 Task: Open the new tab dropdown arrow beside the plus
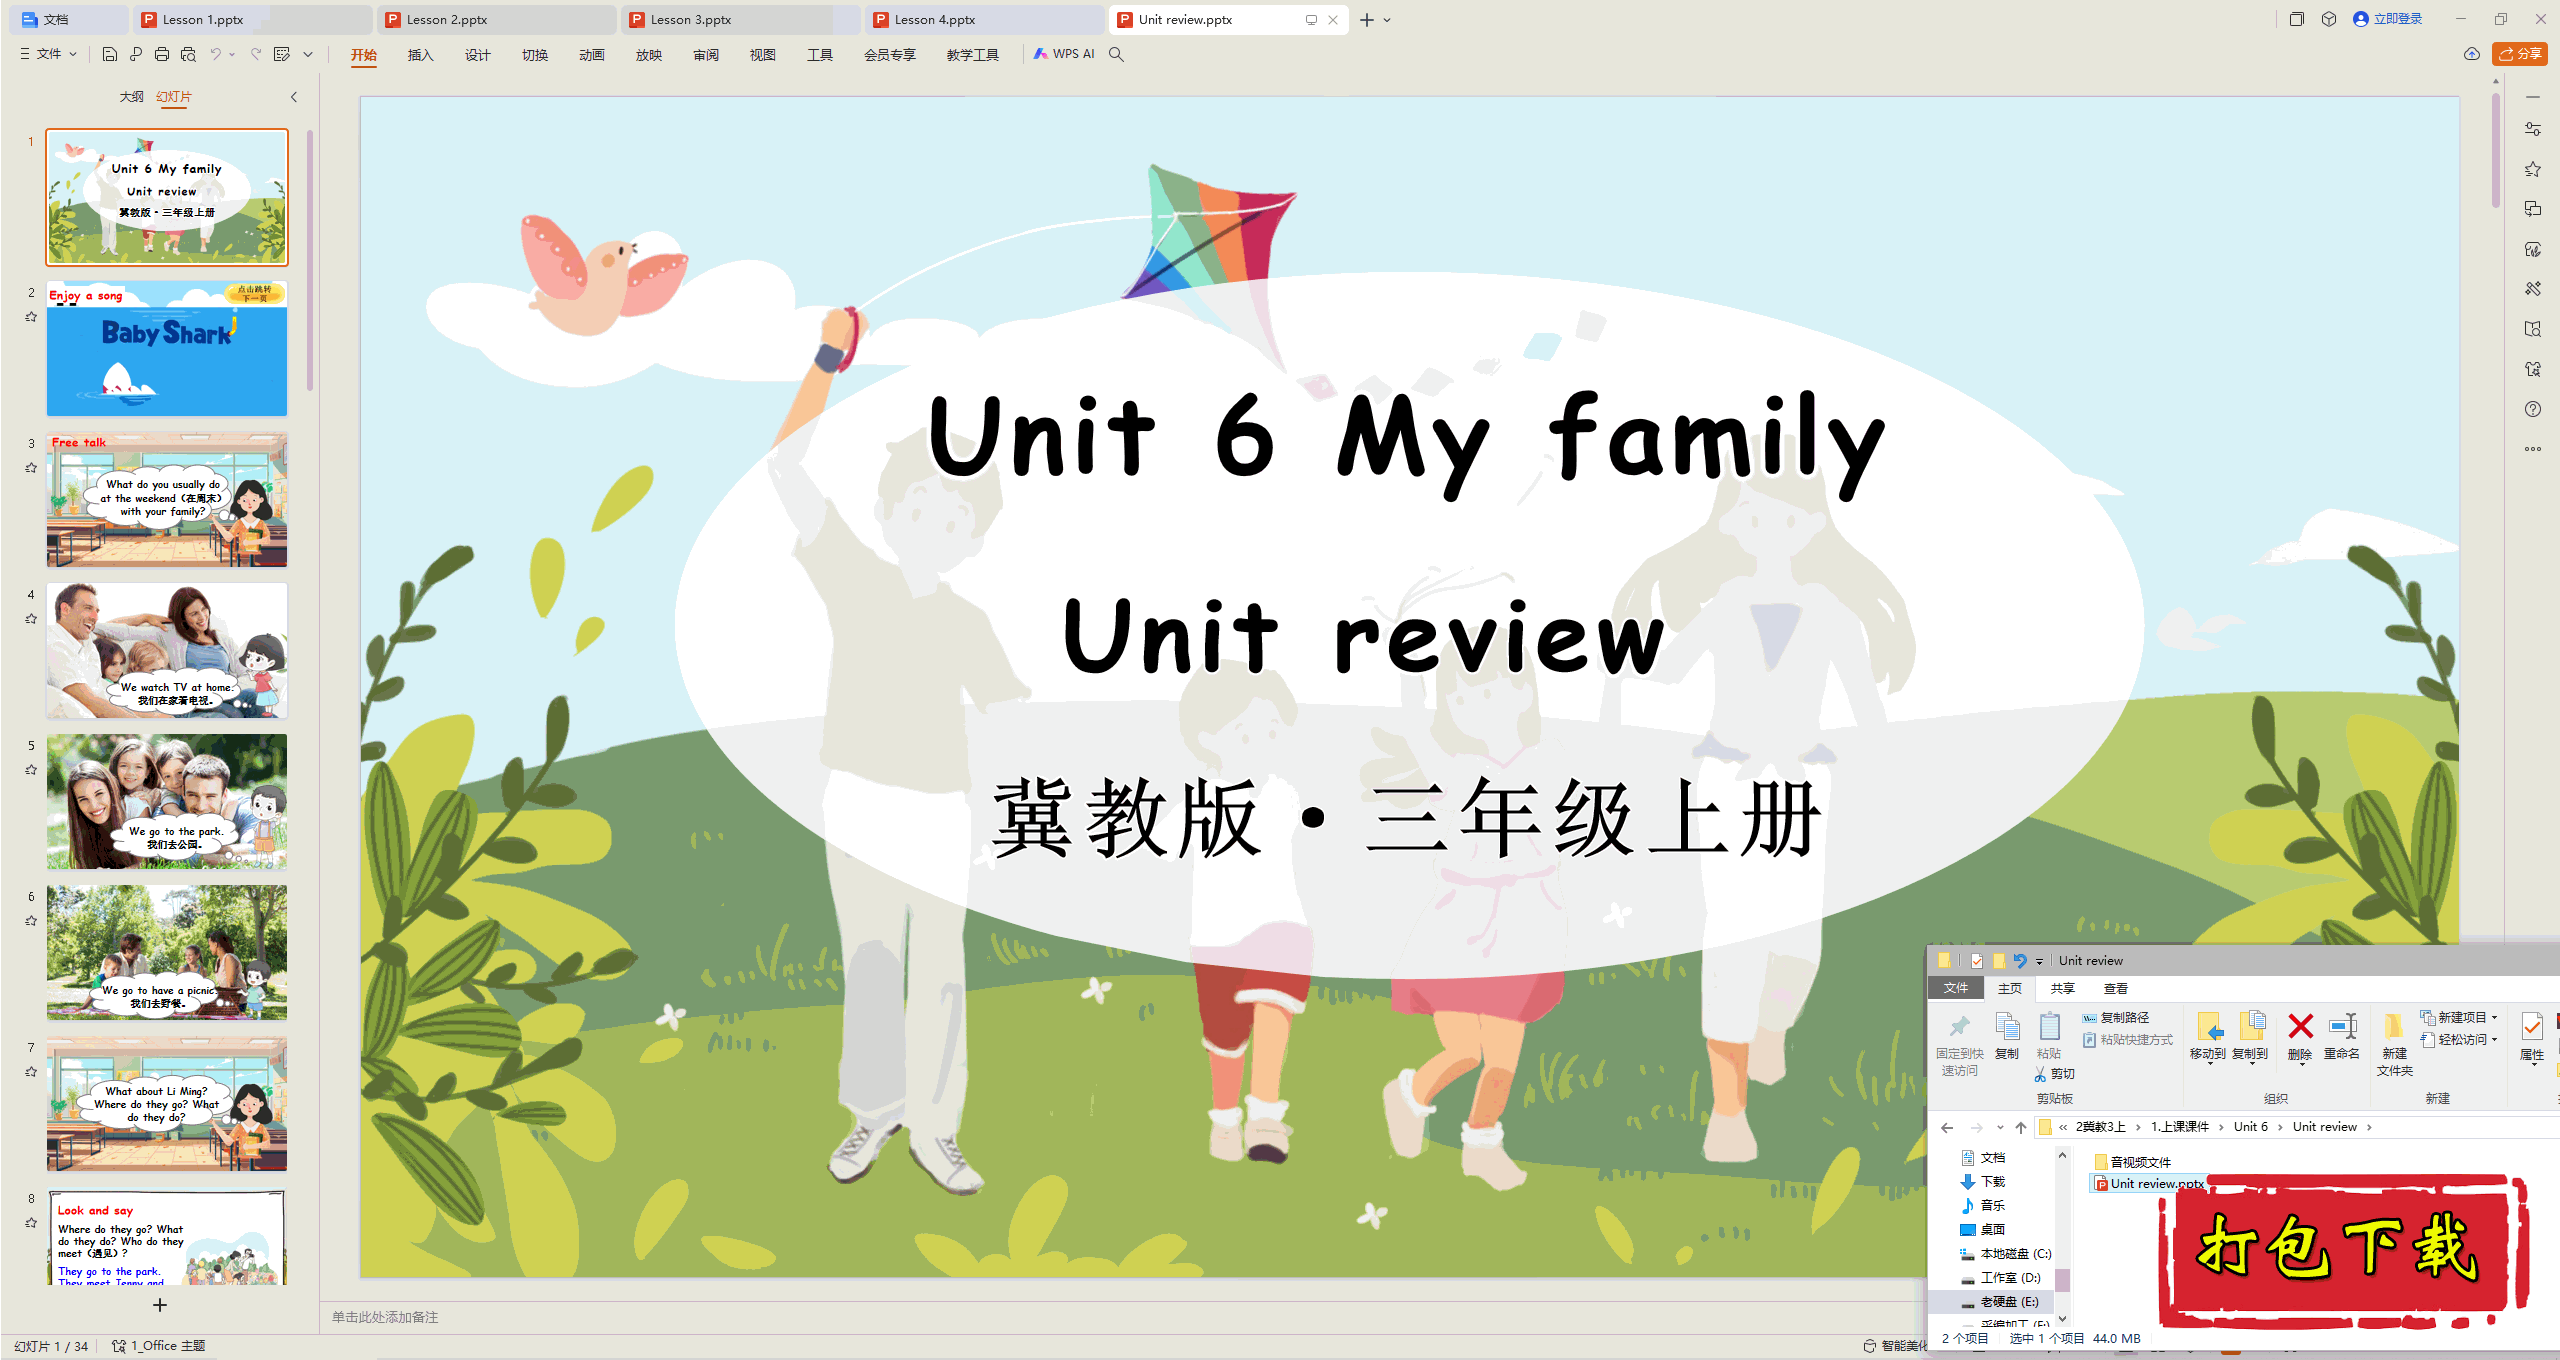pyautogui.click(x=1387, y=20)
